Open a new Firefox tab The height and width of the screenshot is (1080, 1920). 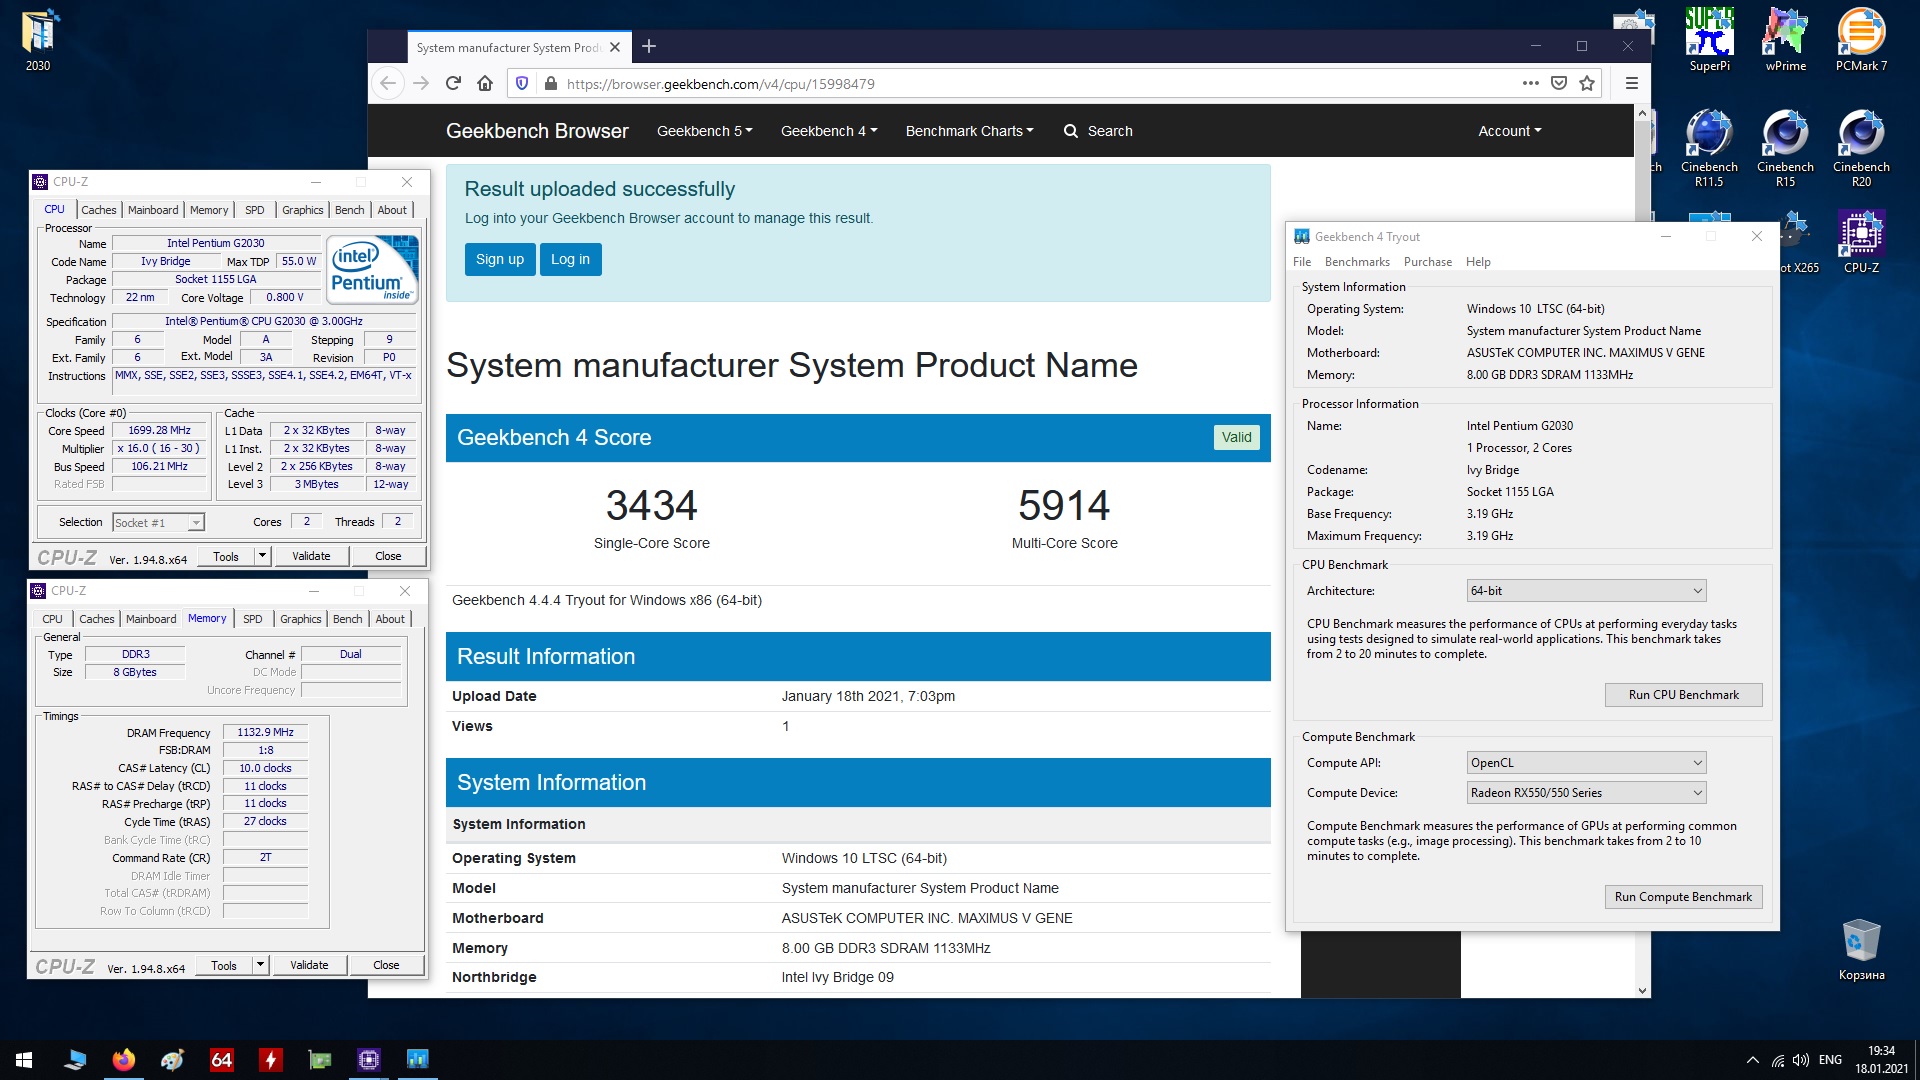point(649,46)
